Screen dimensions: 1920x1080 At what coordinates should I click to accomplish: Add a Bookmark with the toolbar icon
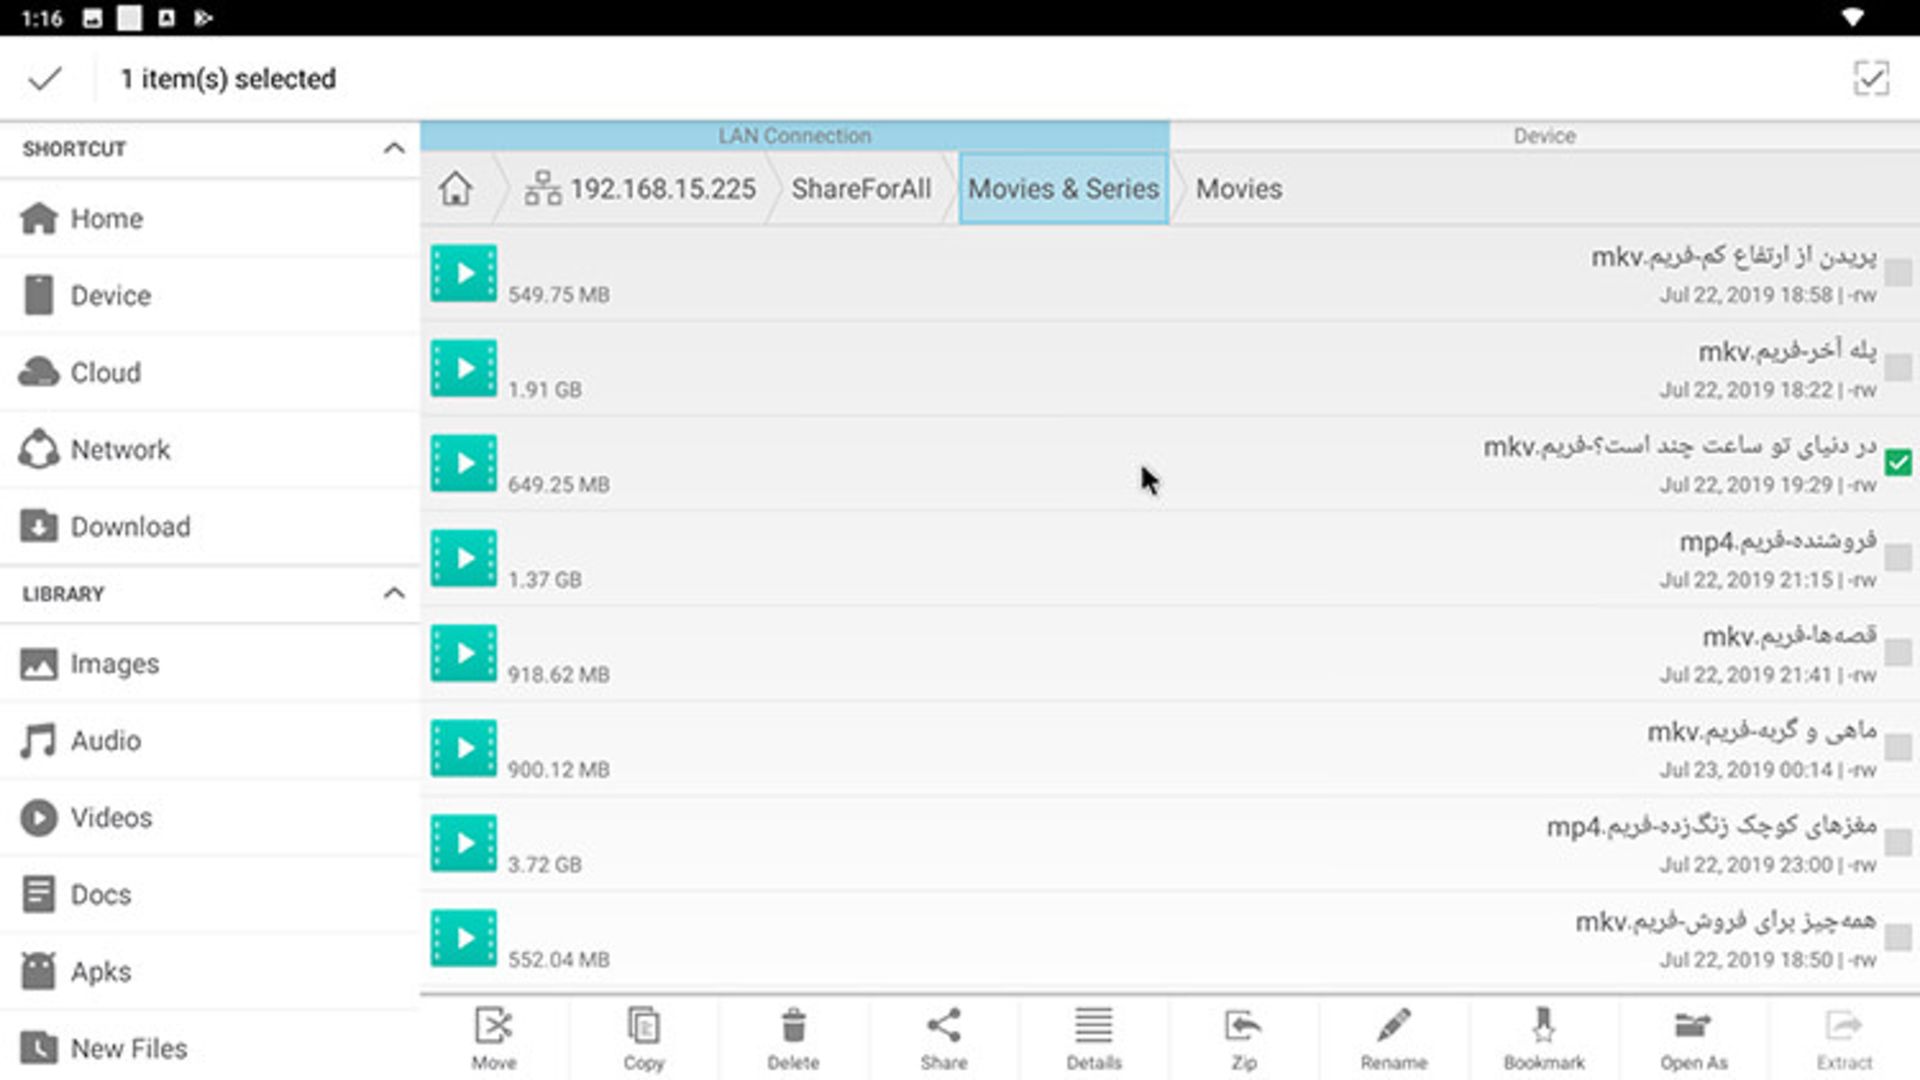point(1543,1036)
